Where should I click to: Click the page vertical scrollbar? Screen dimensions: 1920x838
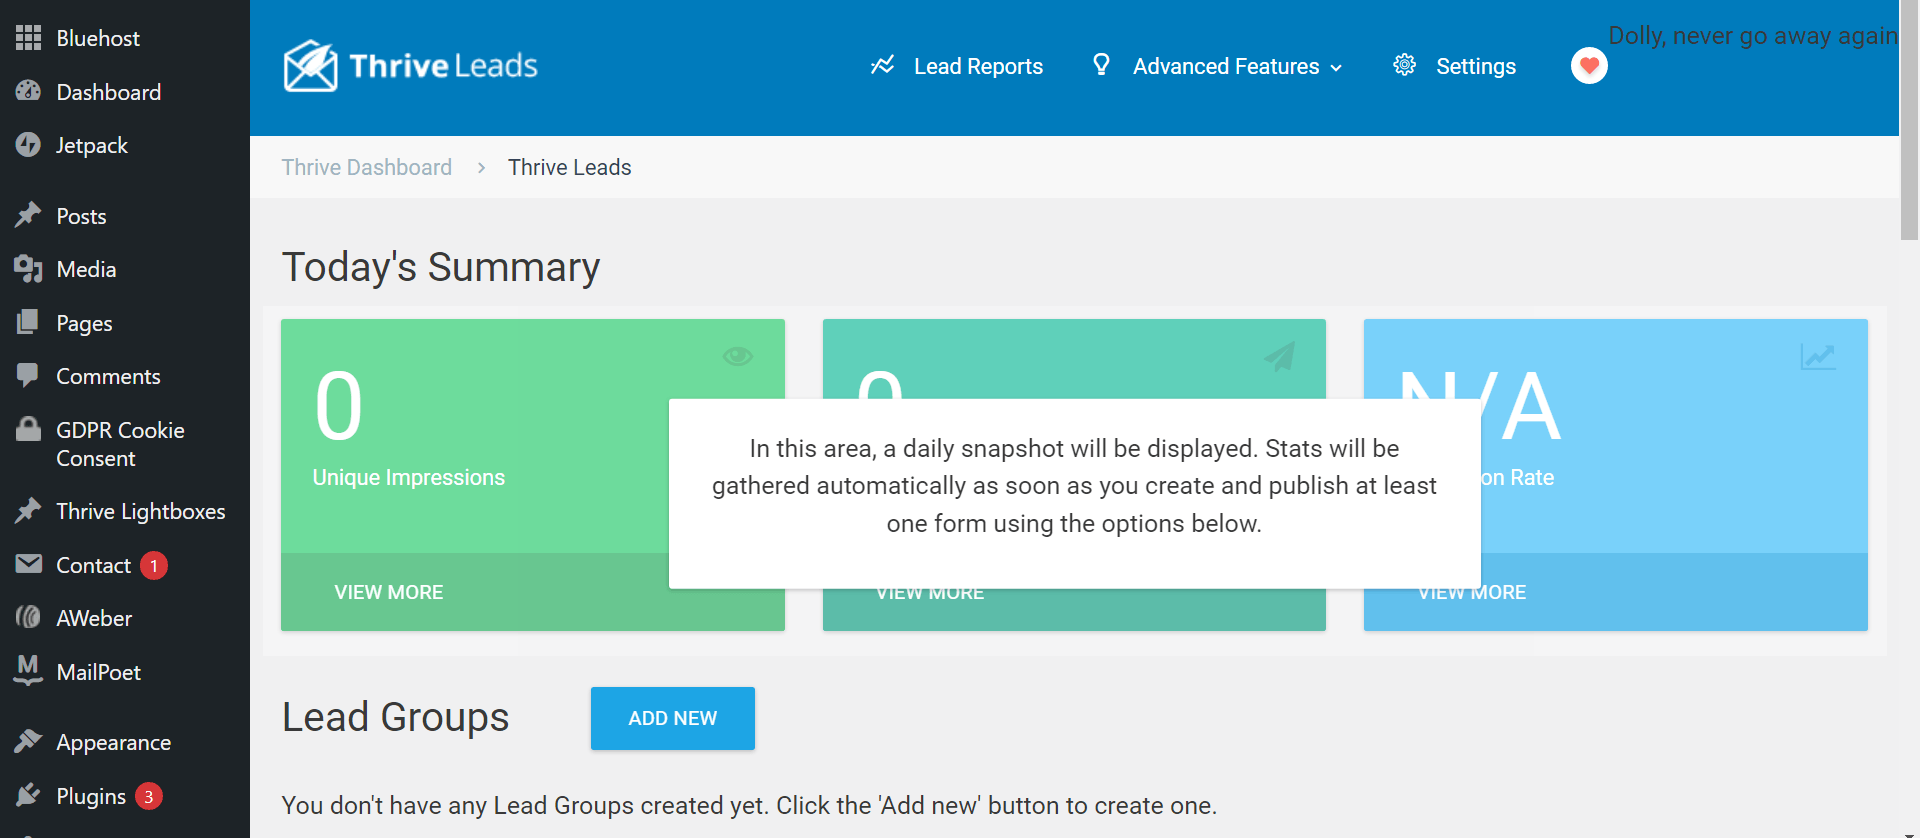pyautogui.click(x=1909, y=120)
